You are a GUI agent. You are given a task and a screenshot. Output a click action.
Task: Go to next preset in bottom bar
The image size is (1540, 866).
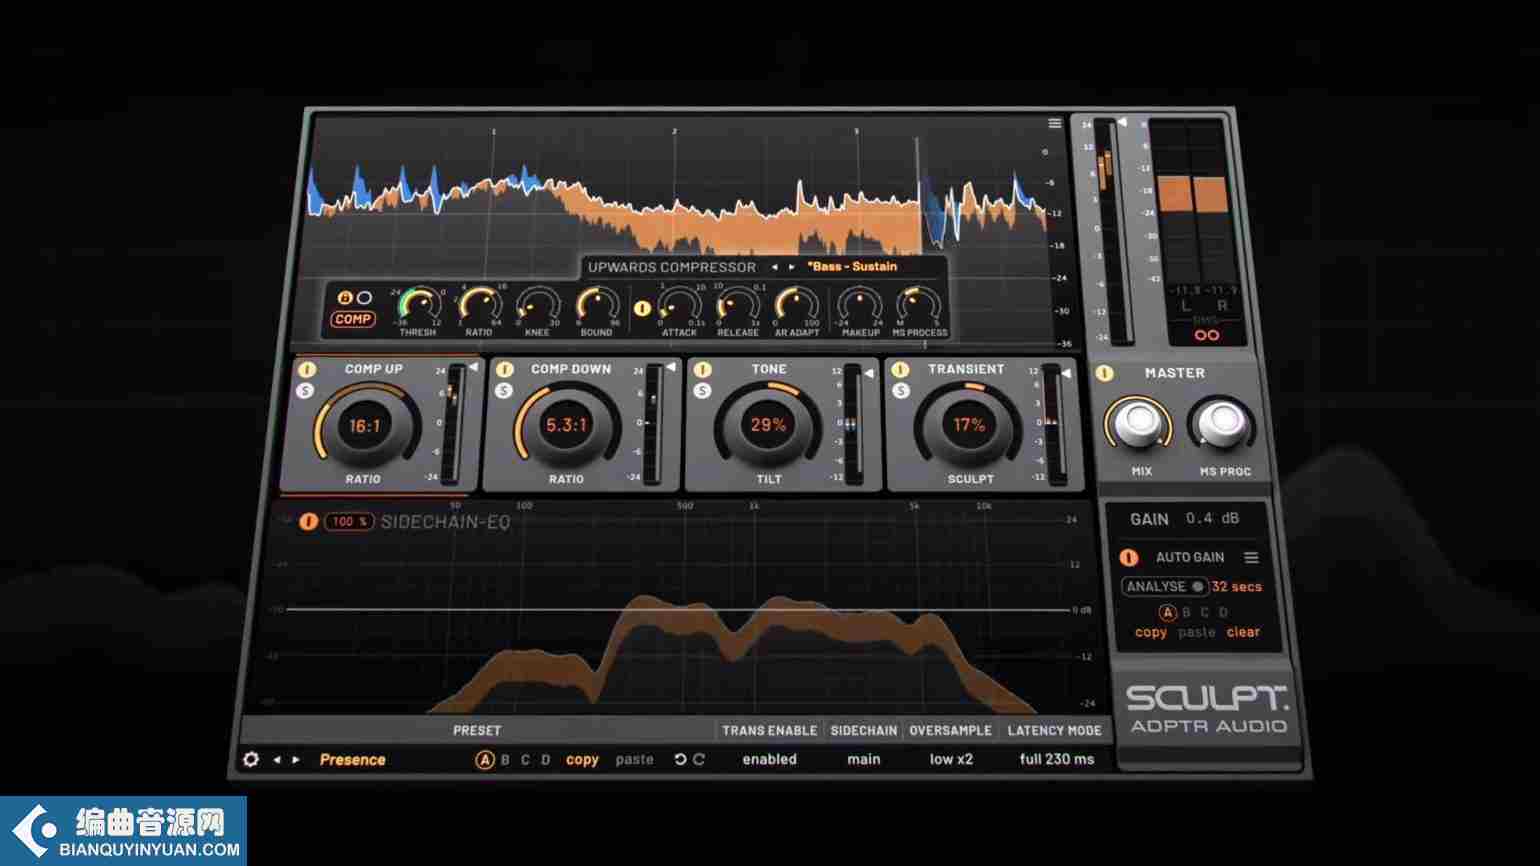point(296,759)
